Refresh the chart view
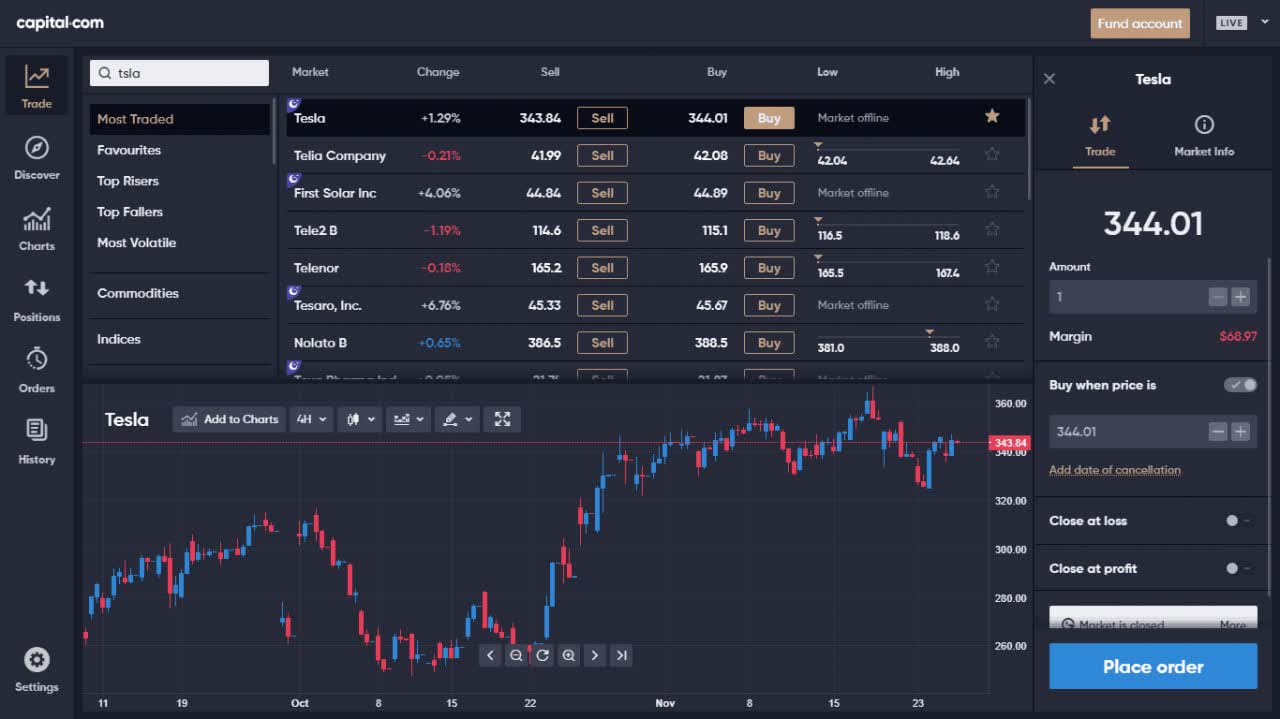The width and height of the screenshot is (1280, 719). (542, 655)
